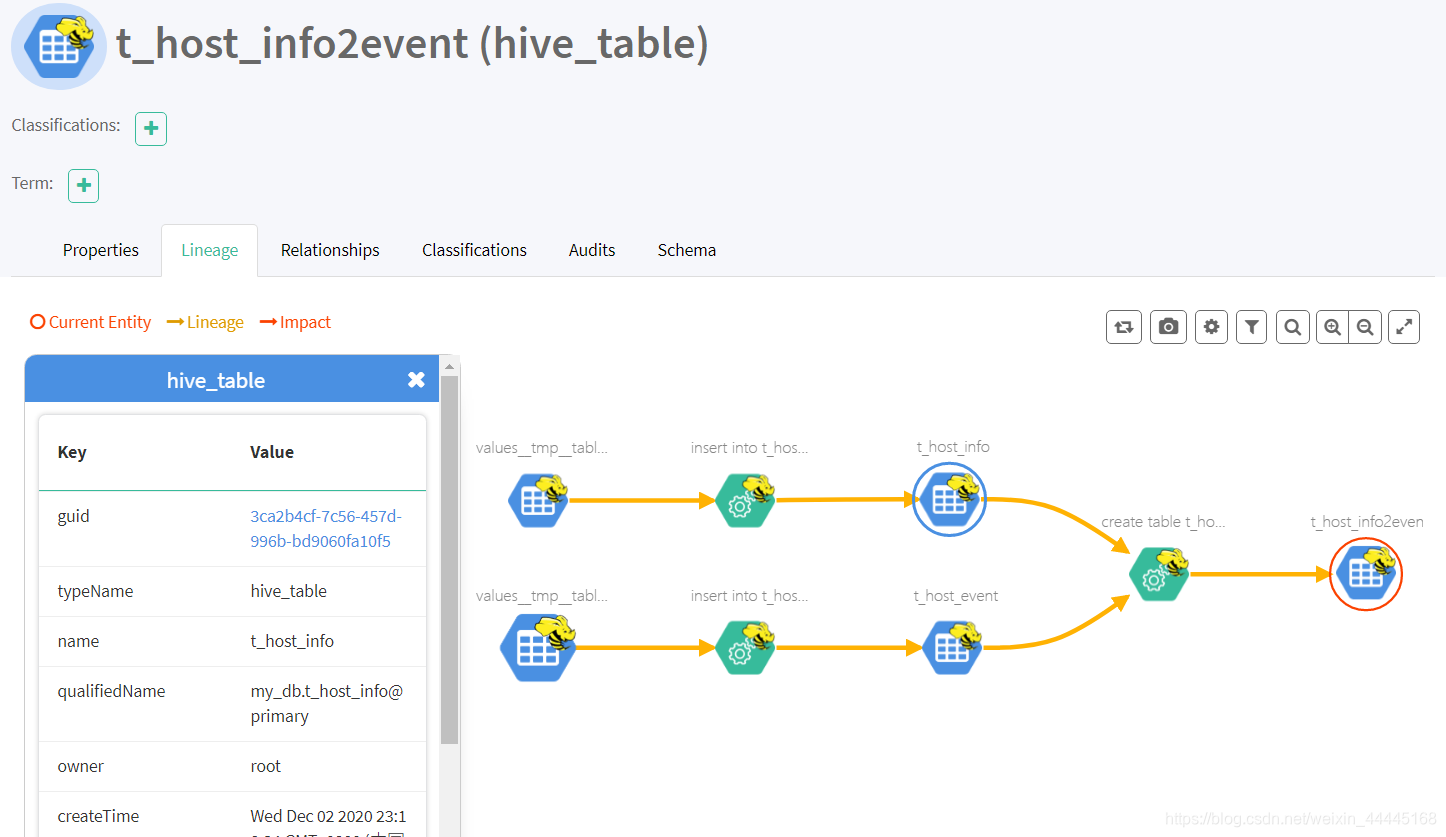Select the t_host_event table node
The image size is (1446, 837).
952,648
